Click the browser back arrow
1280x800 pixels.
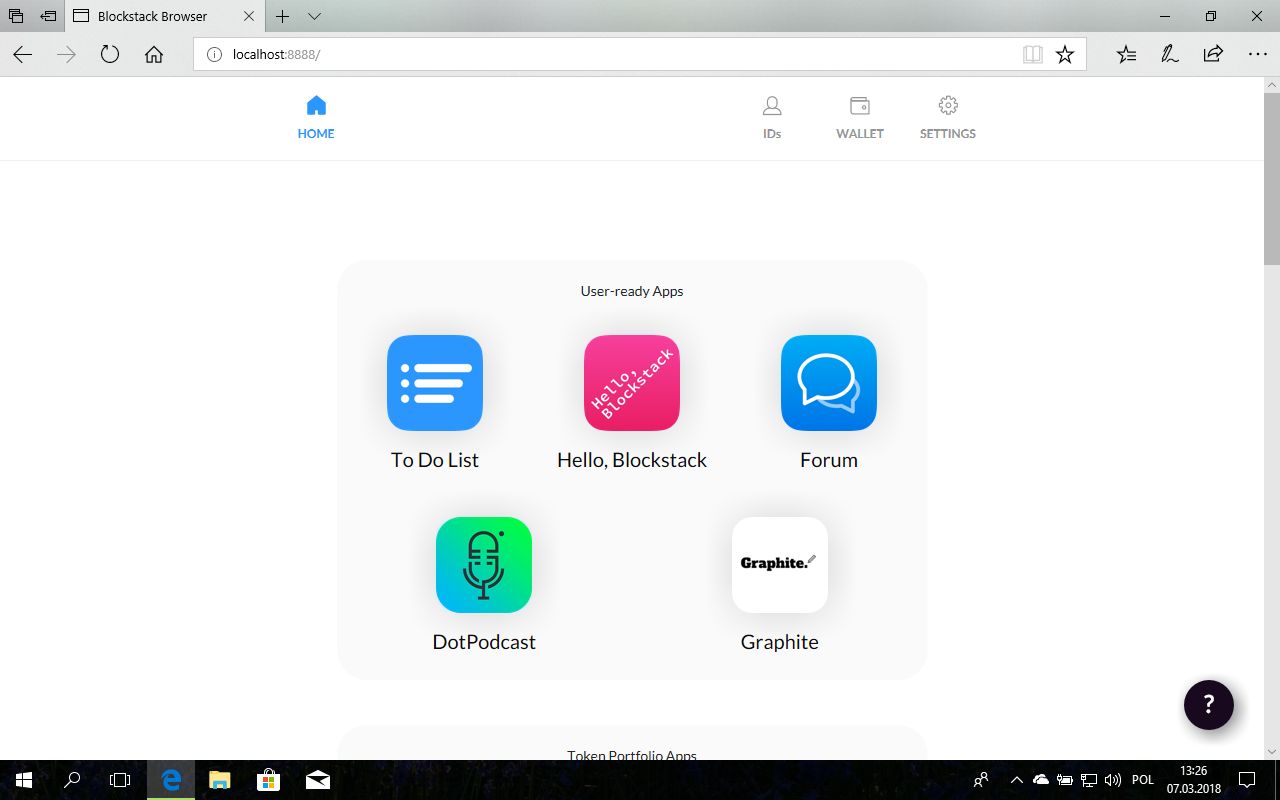(x=23, y=55)
